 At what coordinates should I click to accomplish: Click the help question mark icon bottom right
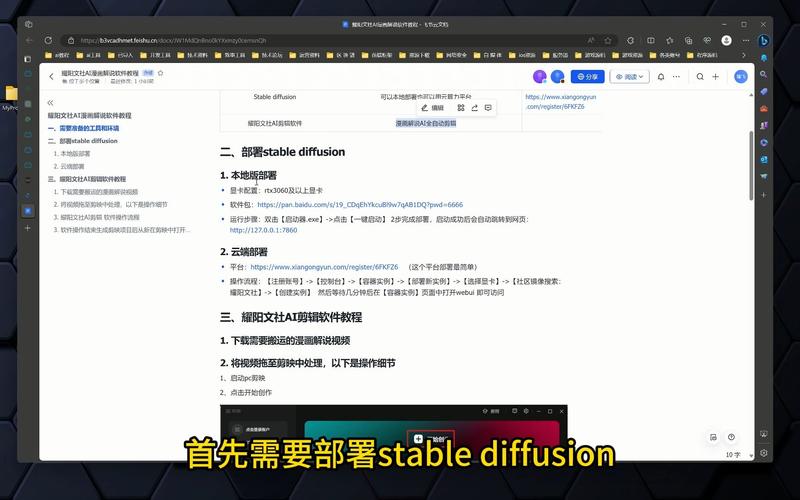731,437
